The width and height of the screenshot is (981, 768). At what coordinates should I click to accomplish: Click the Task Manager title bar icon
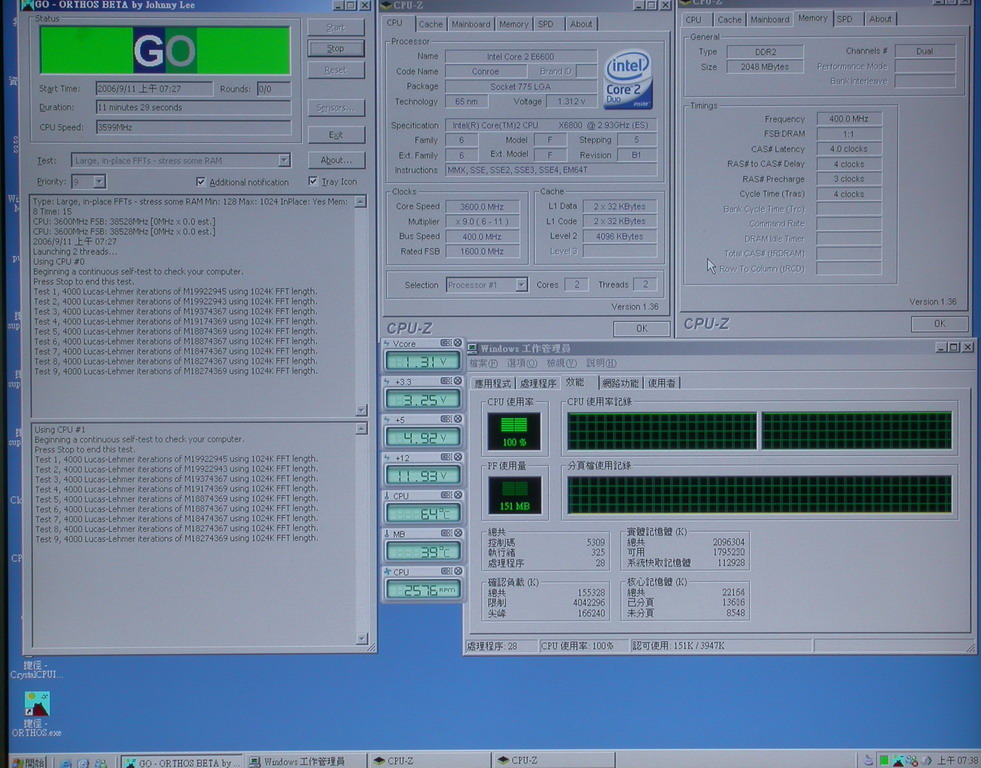click(x=472, y=348)
